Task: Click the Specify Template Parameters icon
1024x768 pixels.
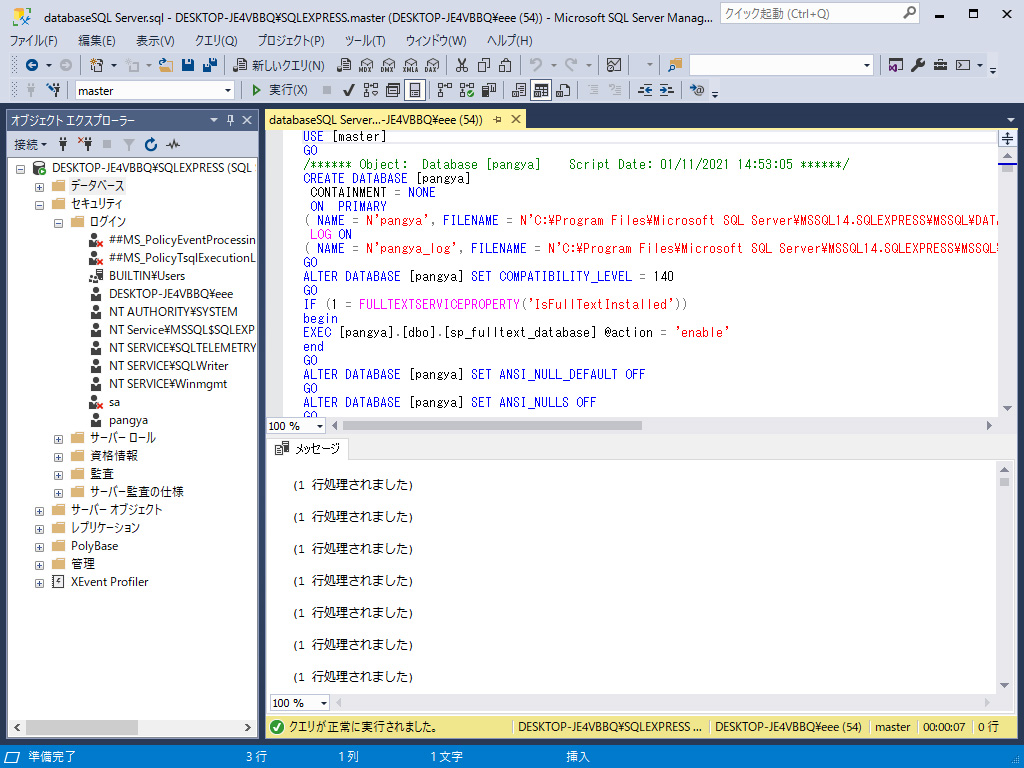Action: coord(697,90)
